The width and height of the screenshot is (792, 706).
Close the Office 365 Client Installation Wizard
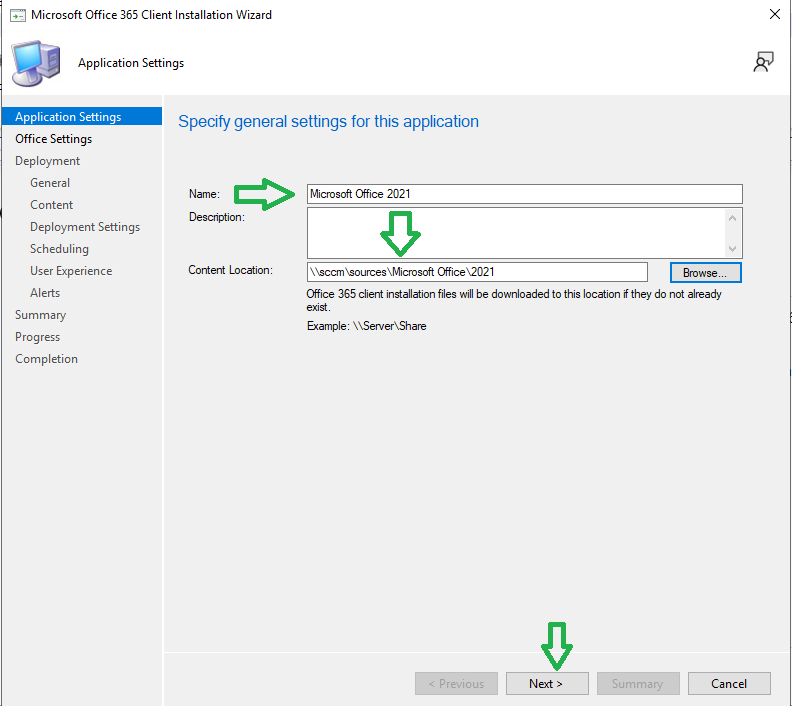774,14
